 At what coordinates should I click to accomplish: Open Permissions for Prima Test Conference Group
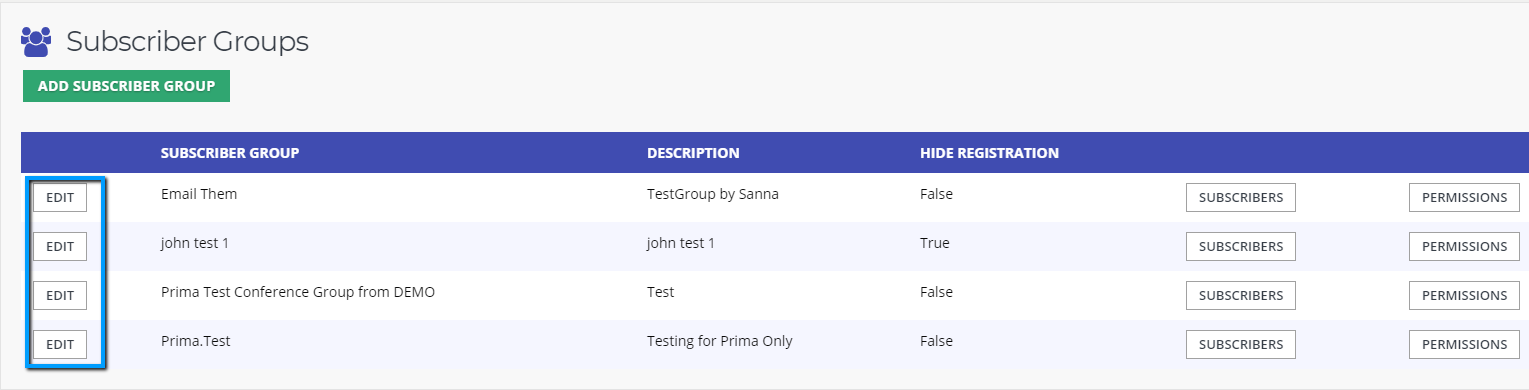point(1464,295)
